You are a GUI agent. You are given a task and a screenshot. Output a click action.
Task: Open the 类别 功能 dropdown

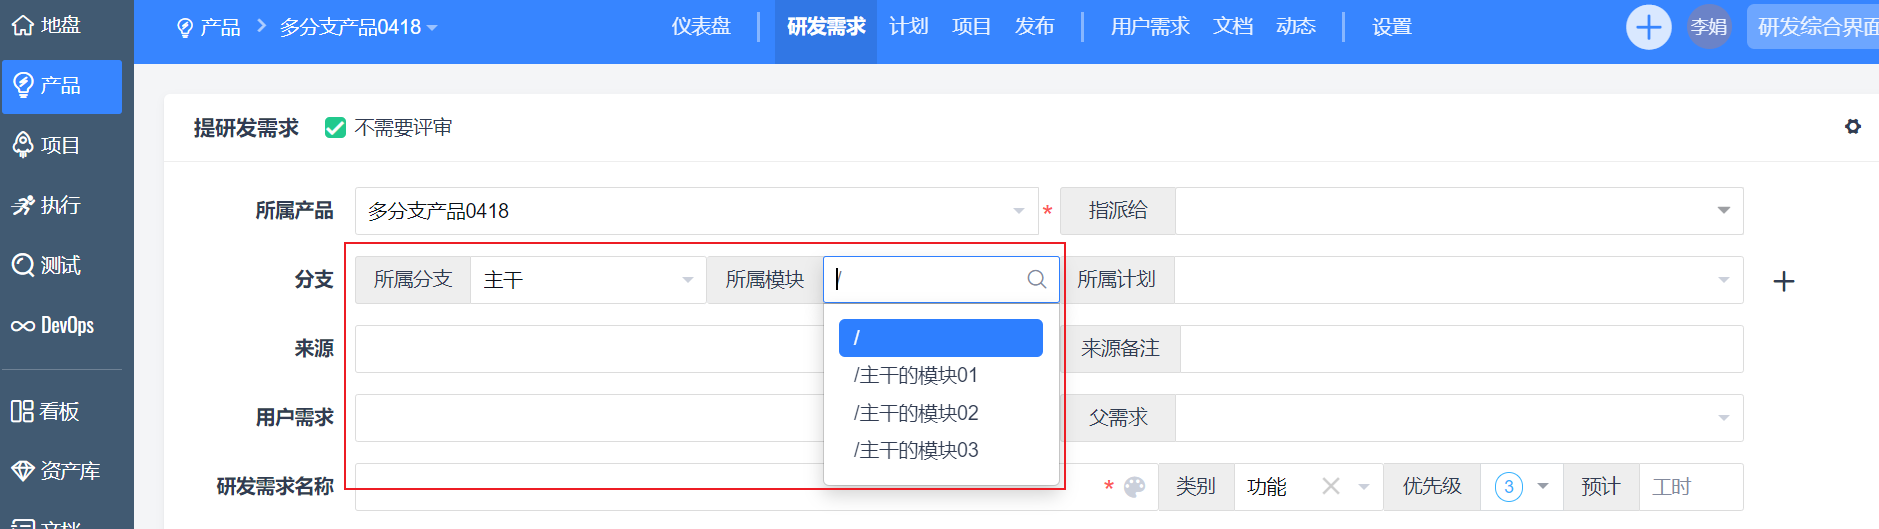(1308, 487)
